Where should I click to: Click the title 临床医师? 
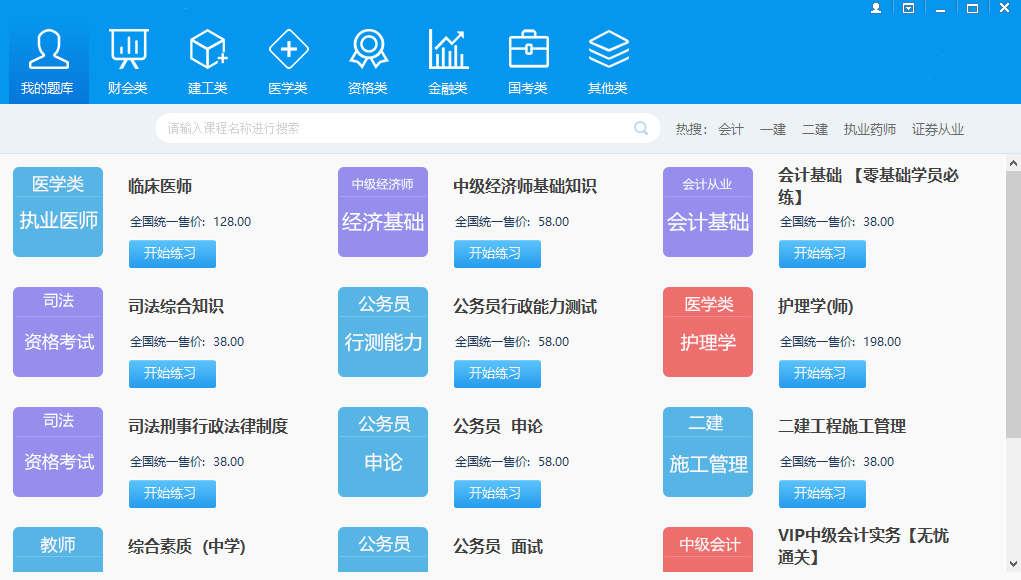tap(160, 186)
